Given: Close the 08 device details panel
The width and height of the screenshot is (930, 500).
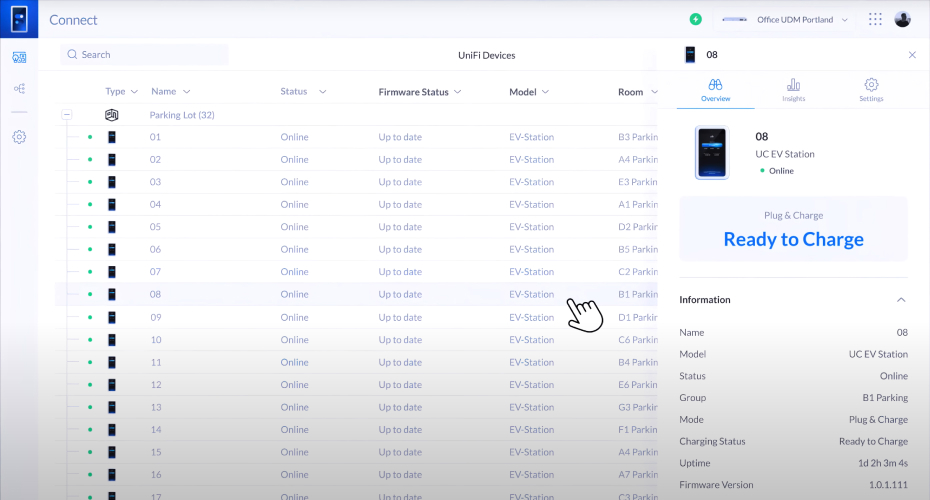Looking at the screenshot, I should (x=912, y=55).
